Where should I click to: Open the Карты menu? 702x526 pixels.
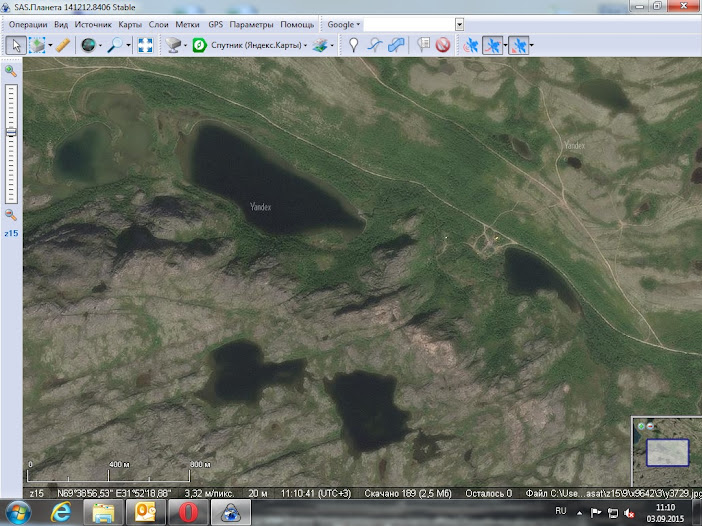coord(130,25)
